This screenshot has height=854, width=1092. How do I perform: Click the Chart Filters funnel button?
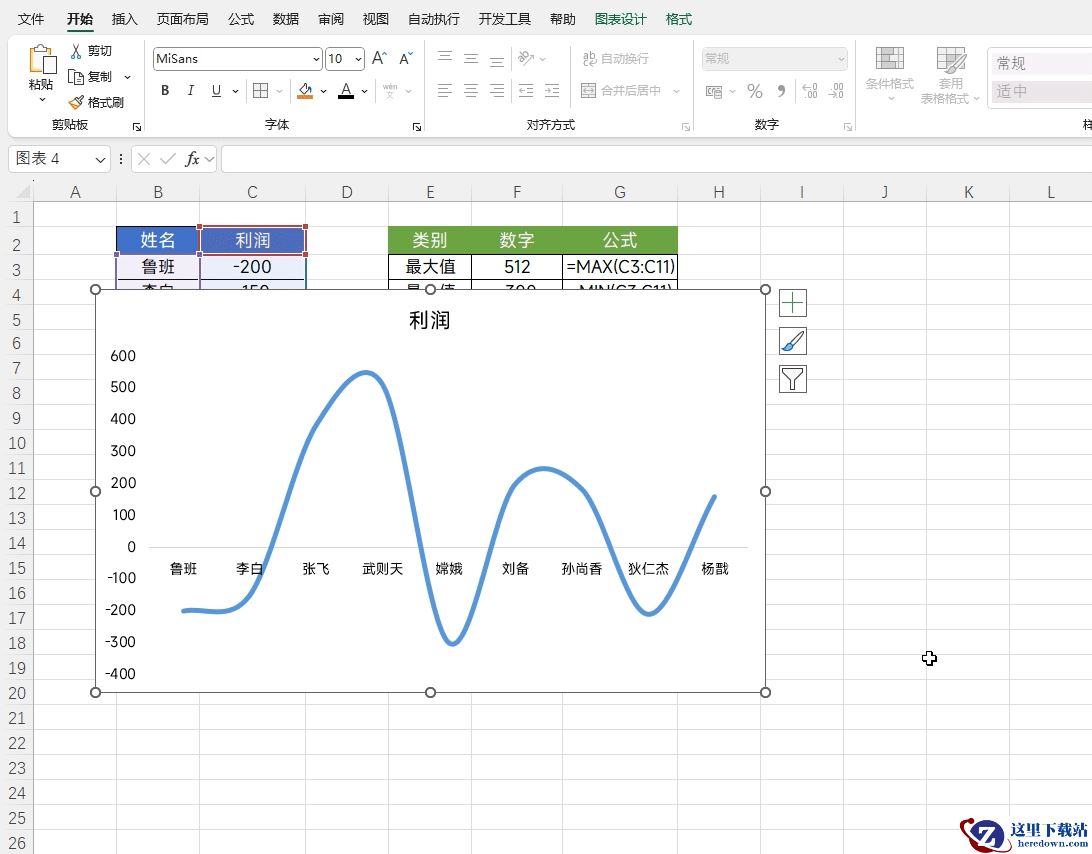(x=793, y=379)
